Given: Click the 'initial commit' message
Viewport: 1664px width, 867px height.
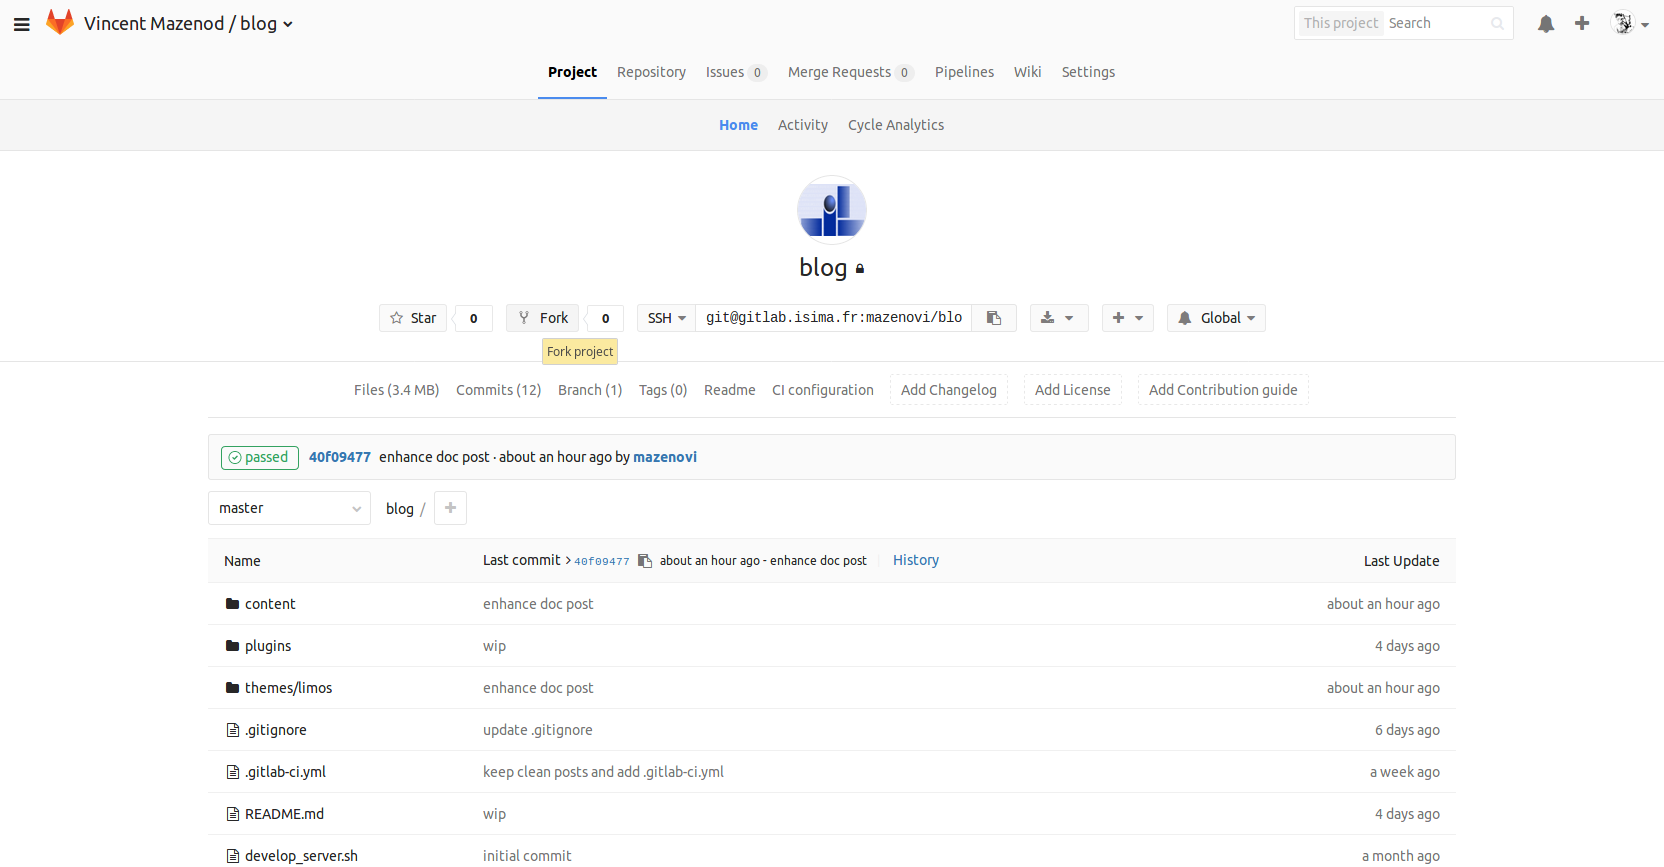Looking at the screenshot, I should point(527,856).
